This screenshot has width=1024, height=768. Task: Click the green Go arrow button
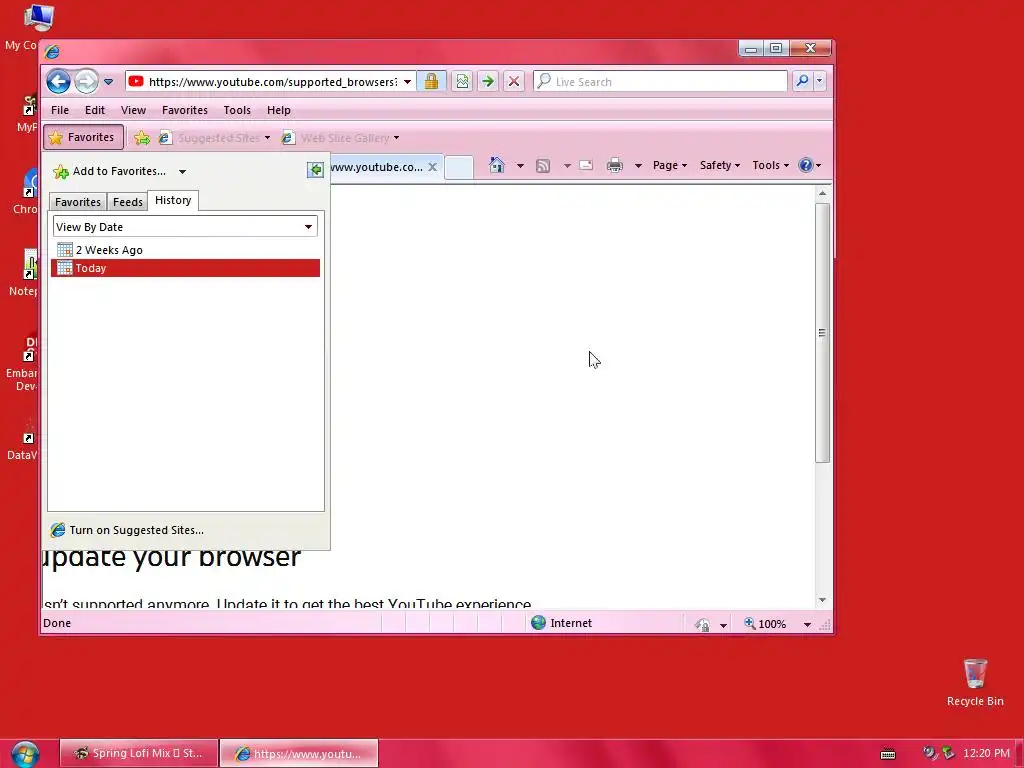pos(488,82)
